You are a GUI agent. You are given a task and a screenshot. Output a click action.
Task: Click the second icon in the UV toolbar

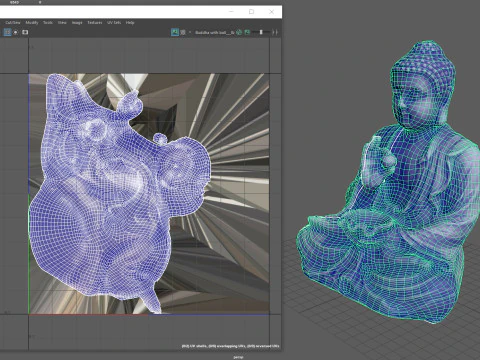(x=16, y=32)
